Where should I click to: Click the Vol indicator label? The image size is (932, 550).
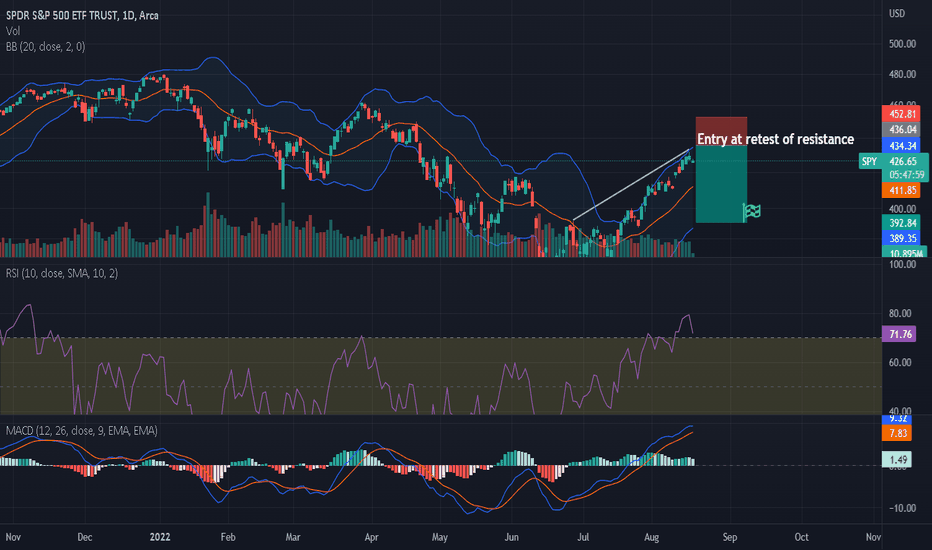tap(13, 31)
